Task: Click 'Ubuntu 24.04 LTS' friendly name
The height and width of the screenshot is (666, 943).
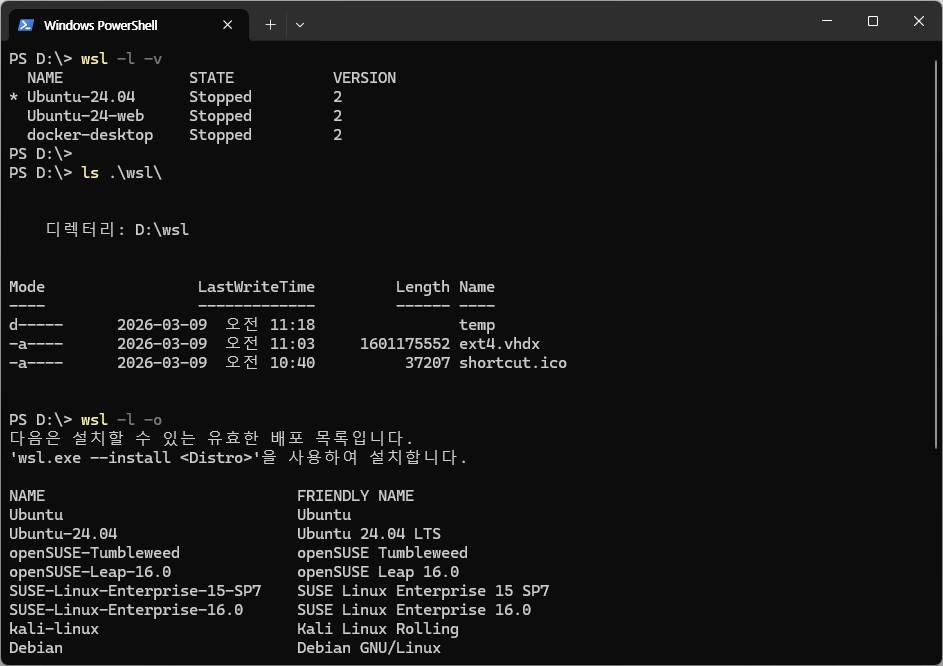Action: pos(369,534)
